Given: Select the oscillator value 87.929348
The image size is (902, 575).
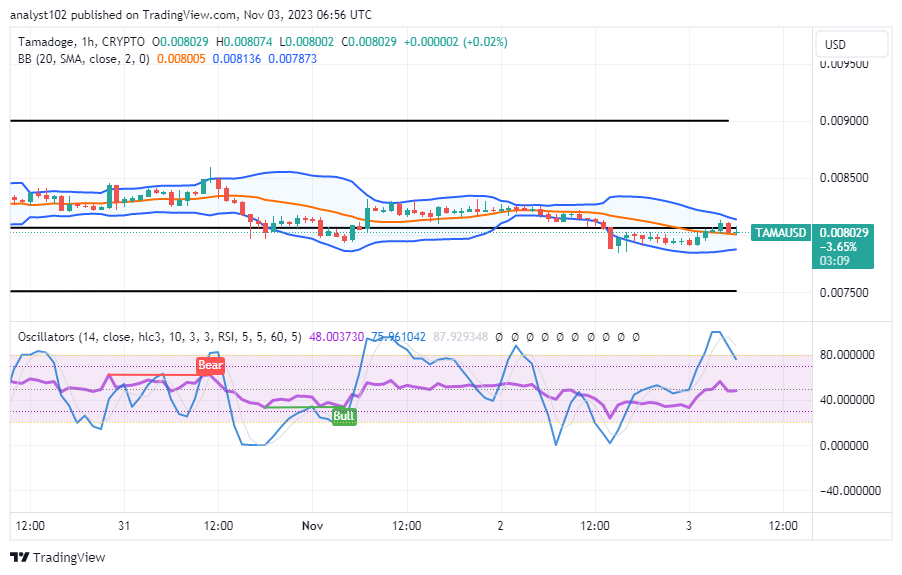Looking at the screenshot, I should coord(460,337).
